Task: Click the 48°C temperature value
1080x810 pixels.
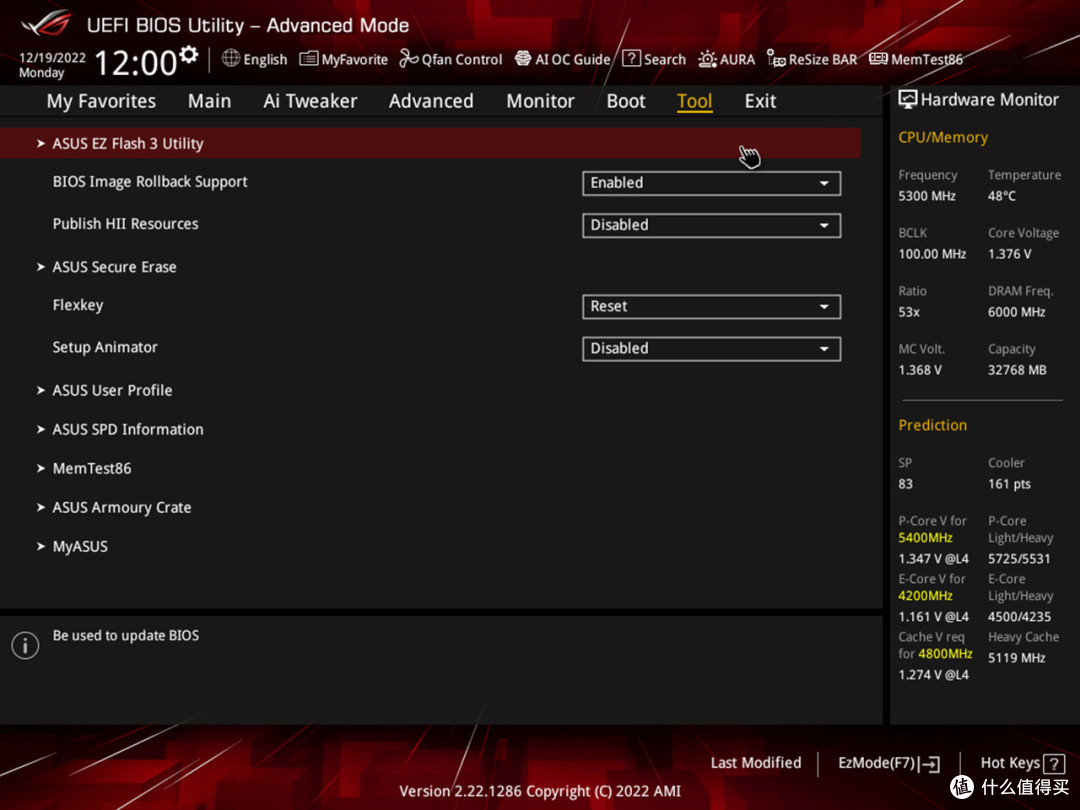Action: point(1001,196)
